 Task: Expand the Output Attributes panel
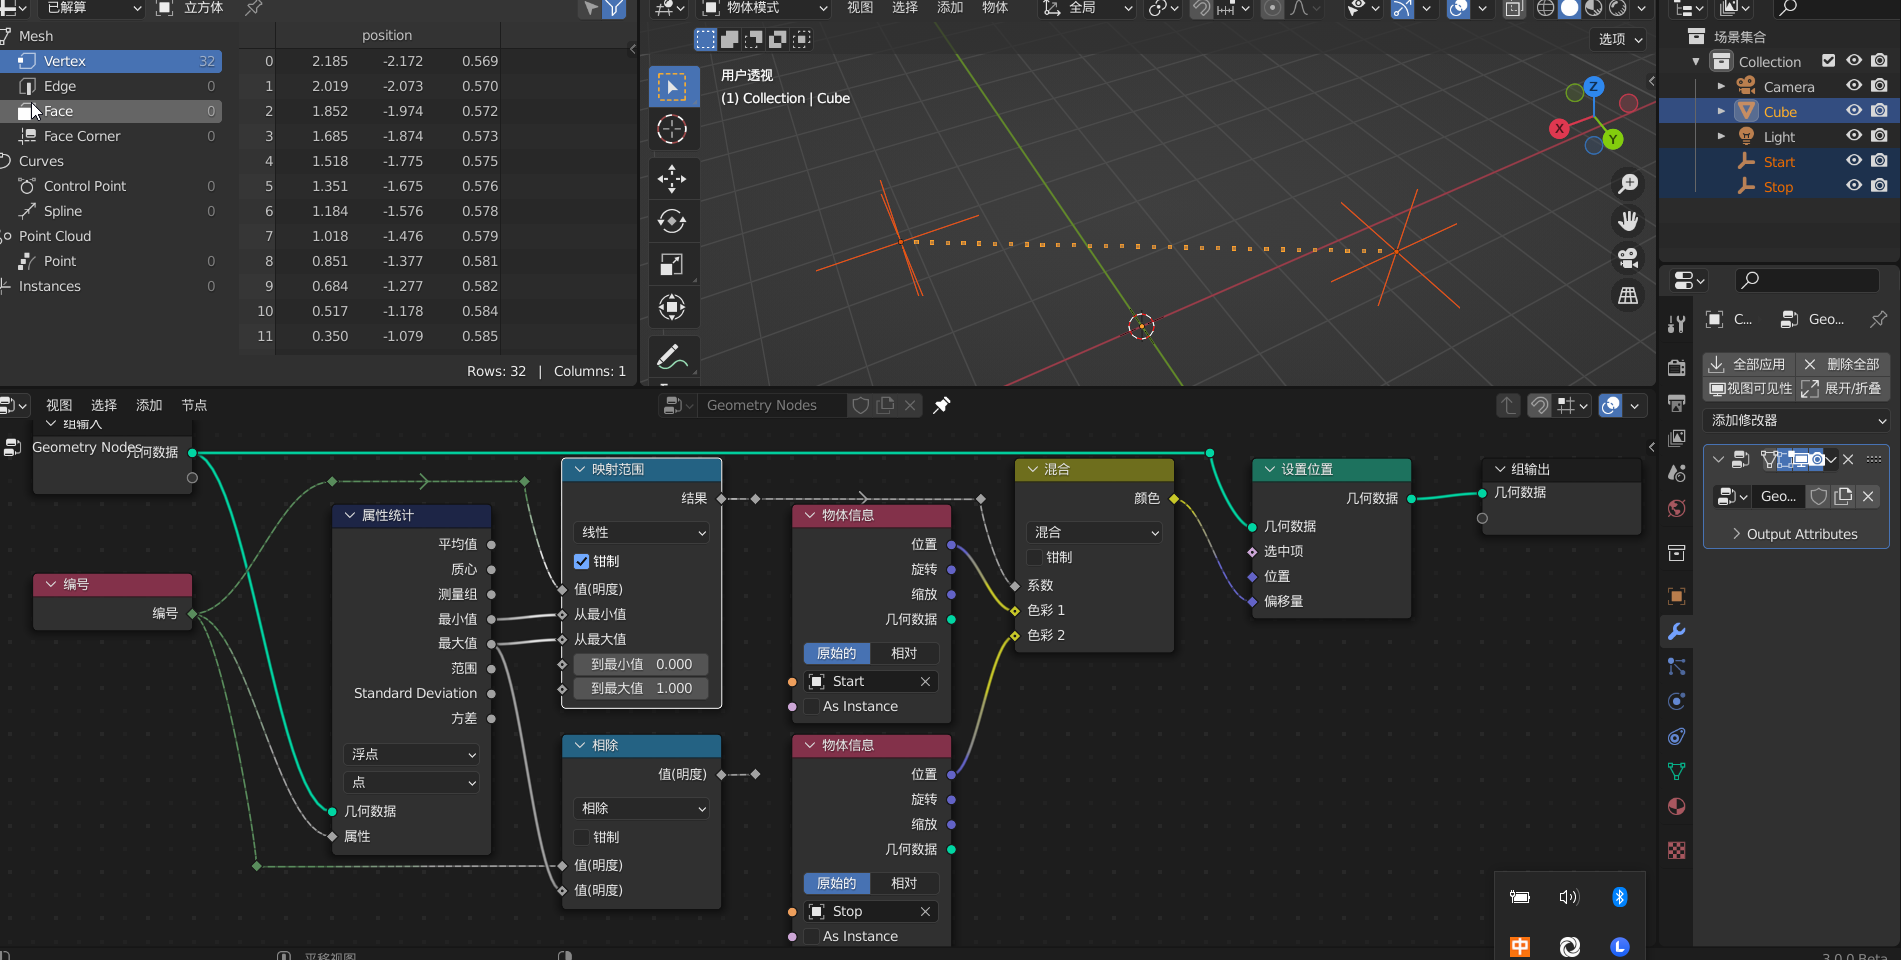1796,534
